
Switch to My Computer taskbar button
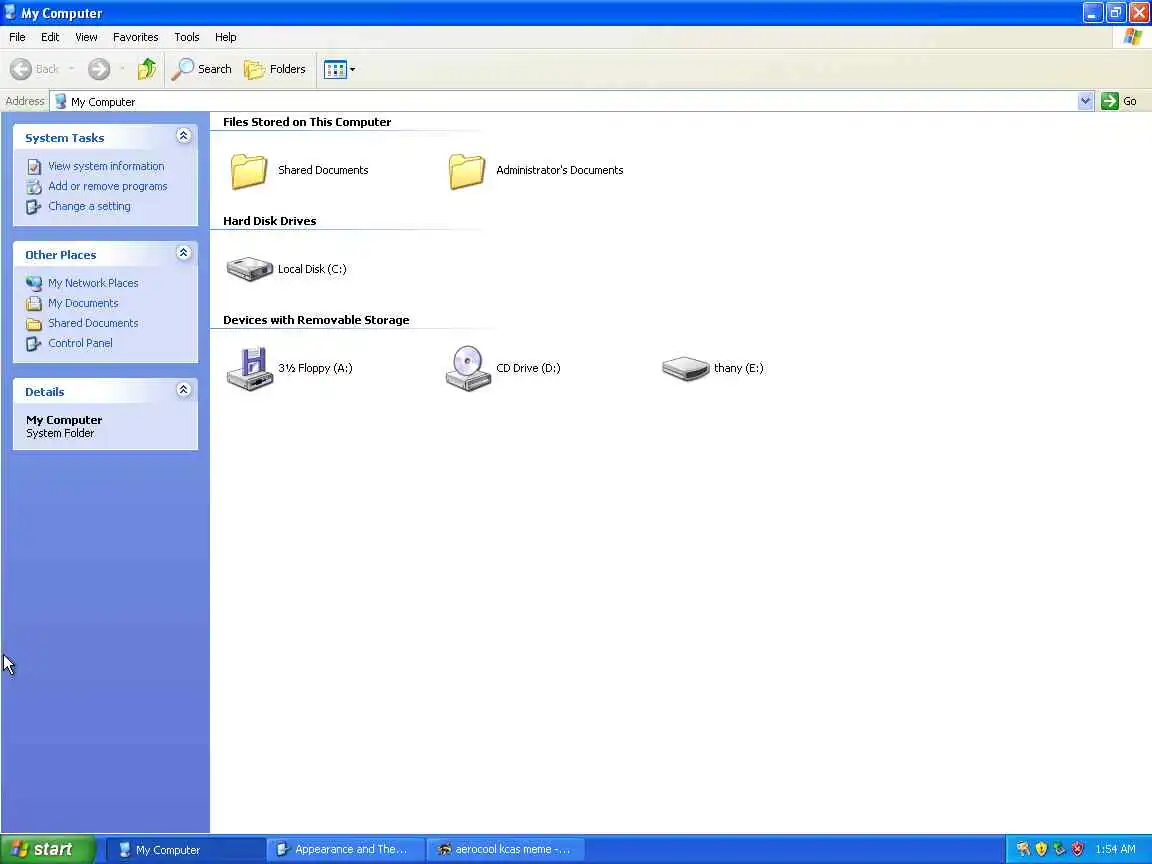(x=186, y=849)
